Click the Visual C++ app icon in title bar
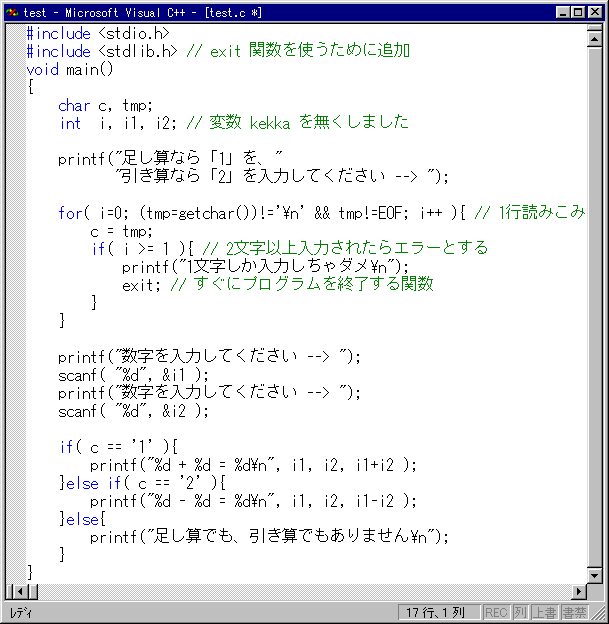Image resolution: width=609 pixels, height=624 pixels. pyautogui.click(x=12, y=12)
